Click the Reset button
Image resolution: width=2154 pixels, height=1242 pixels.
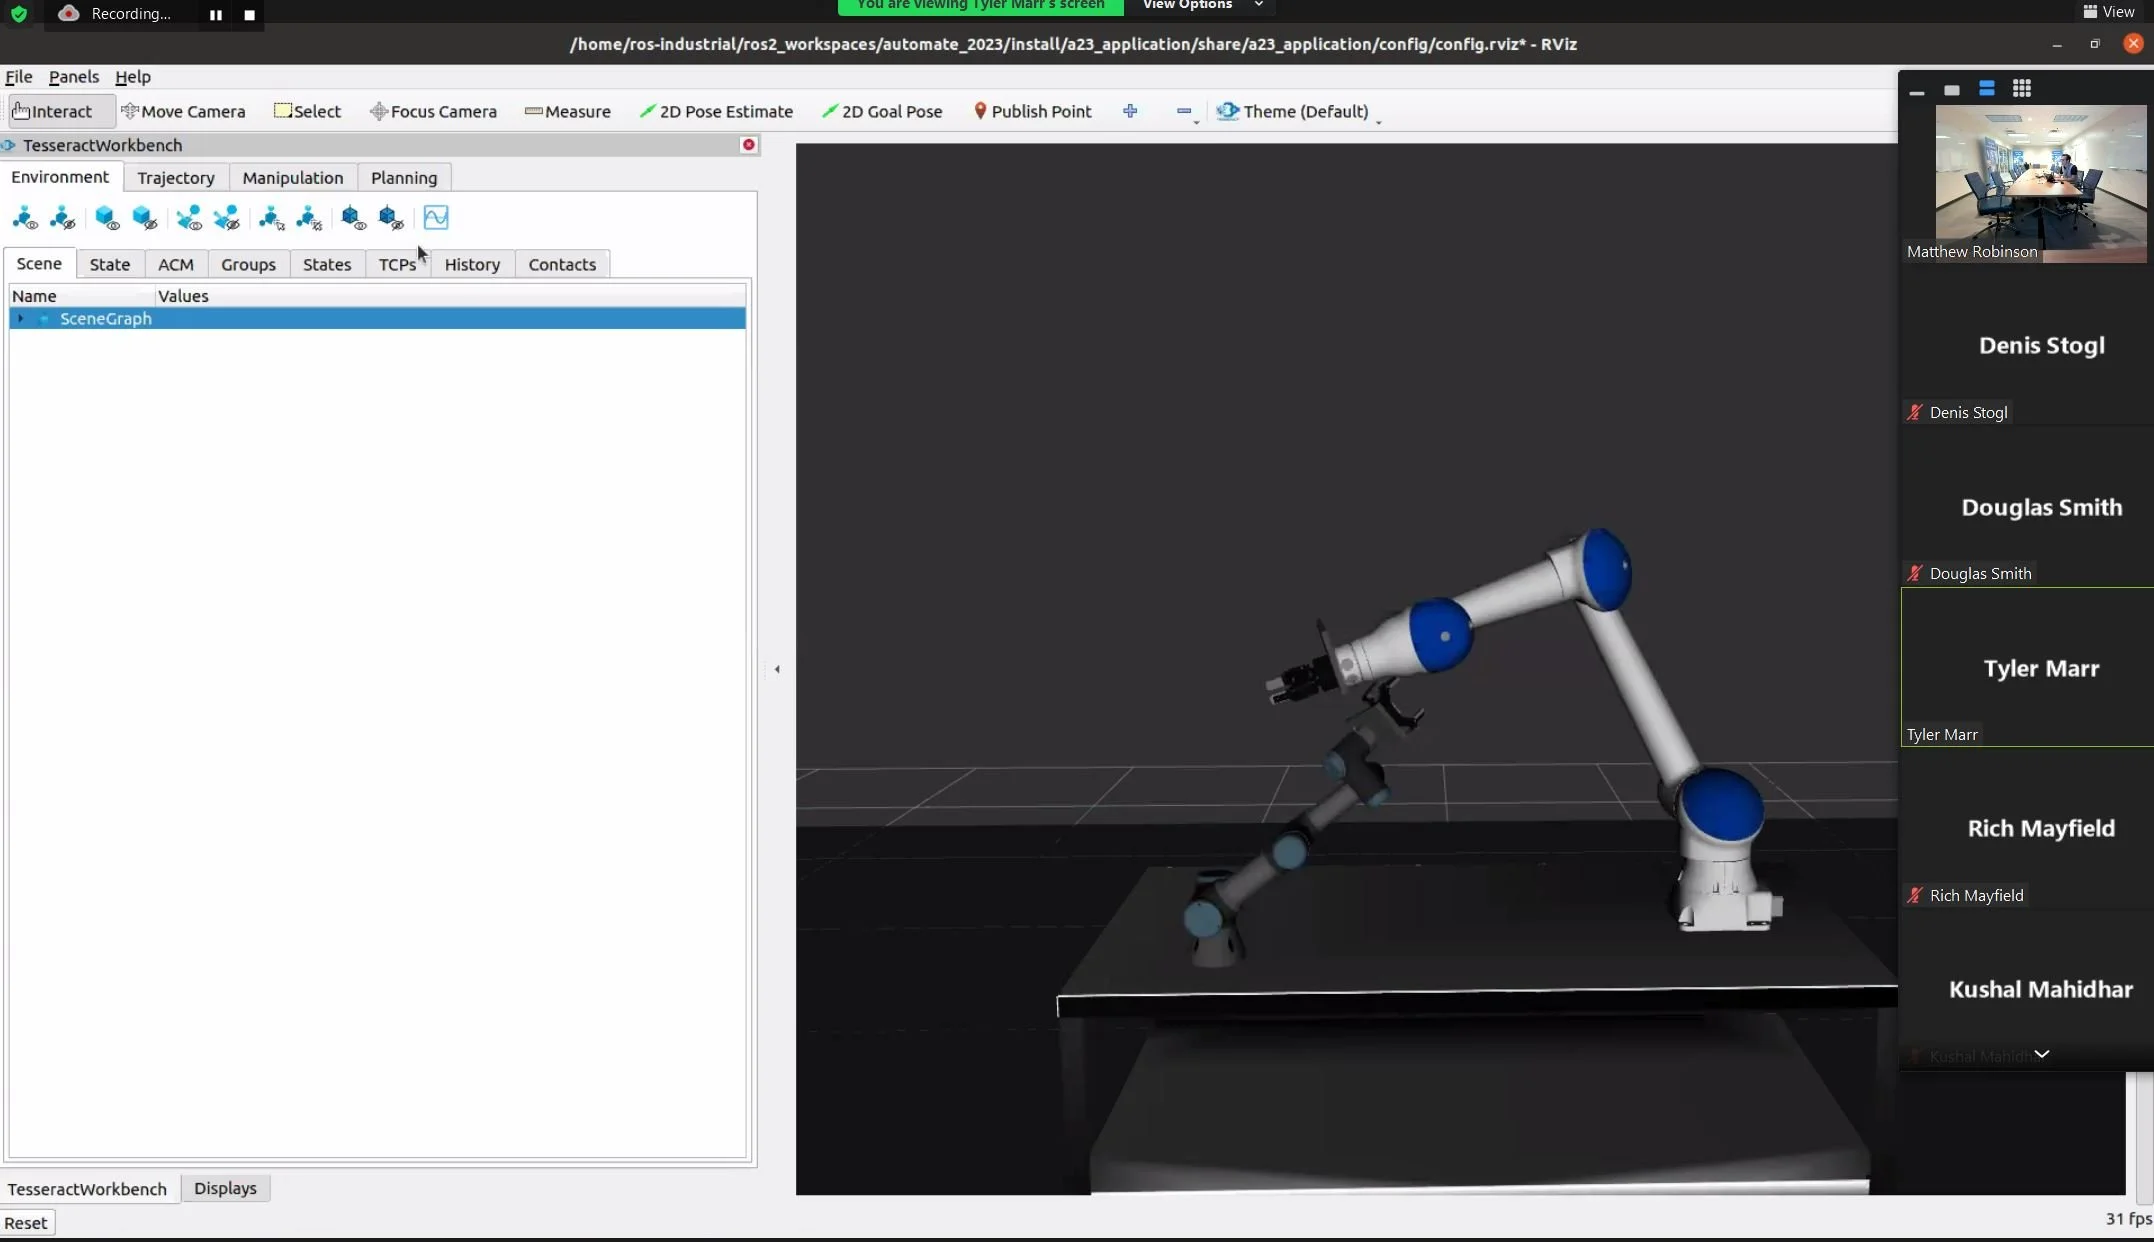tap(26, 1222)
